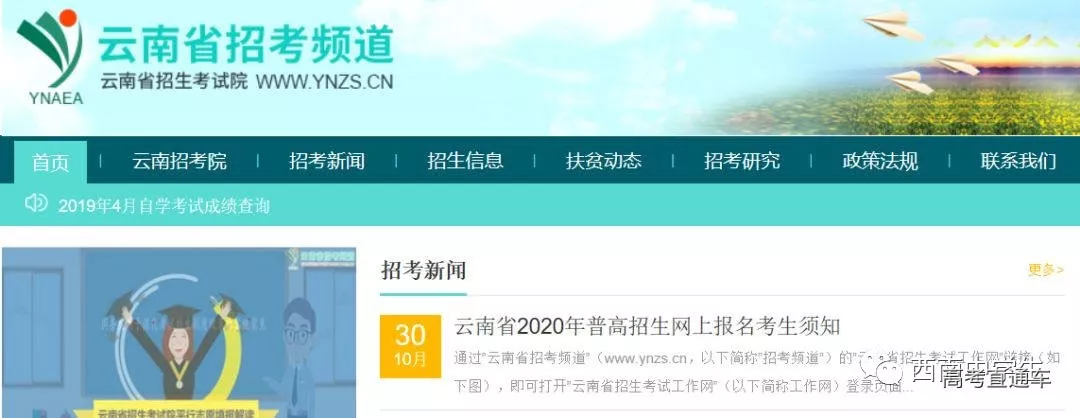Click WWW.YNZS.CN text in header
The width and height of the screenshot is (1080, 418).
click(x=324, y=82)
